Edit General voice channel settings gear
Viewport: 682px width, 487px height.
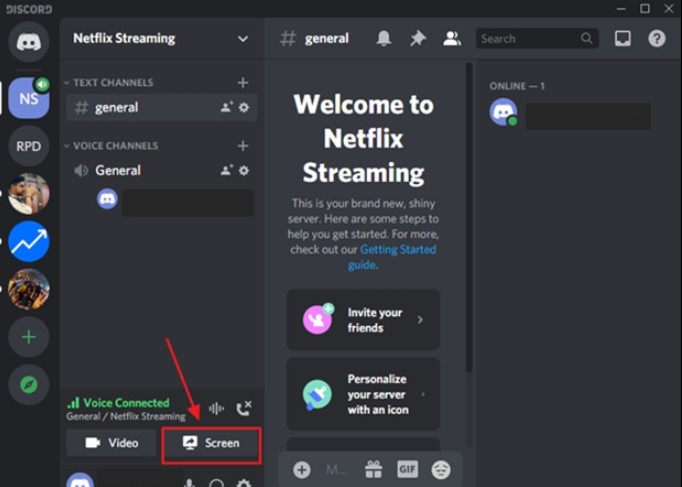tap(244, 170)
